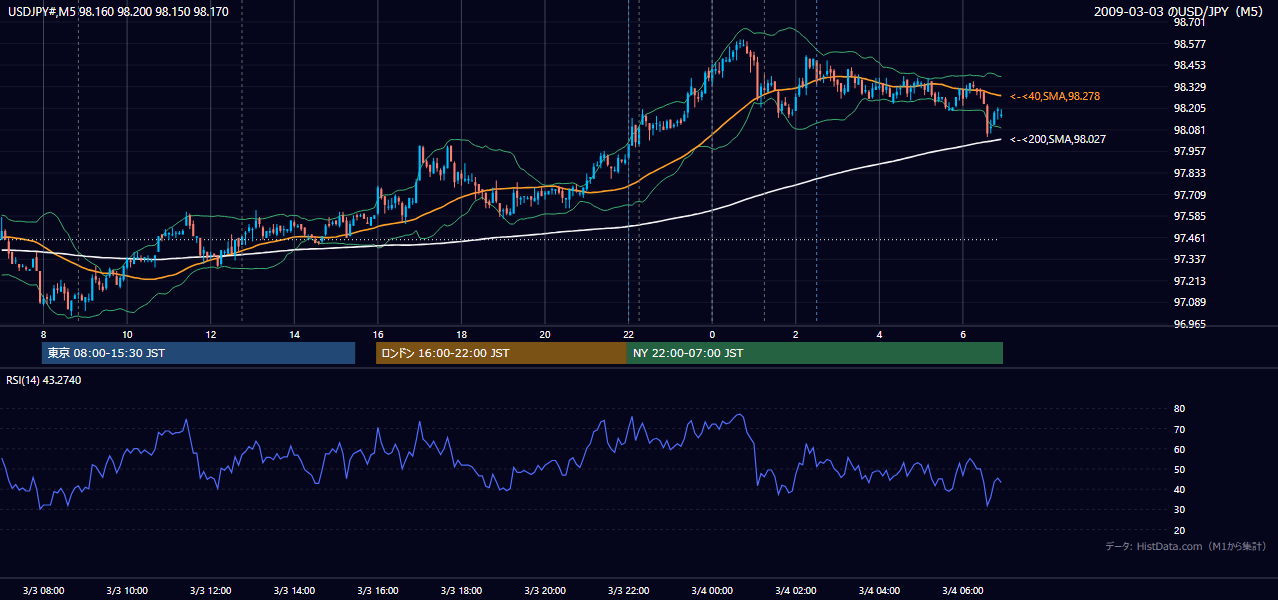Screen dimensions: 1278x600
Task: Click RSI scale level 30
Action: 1179,510
